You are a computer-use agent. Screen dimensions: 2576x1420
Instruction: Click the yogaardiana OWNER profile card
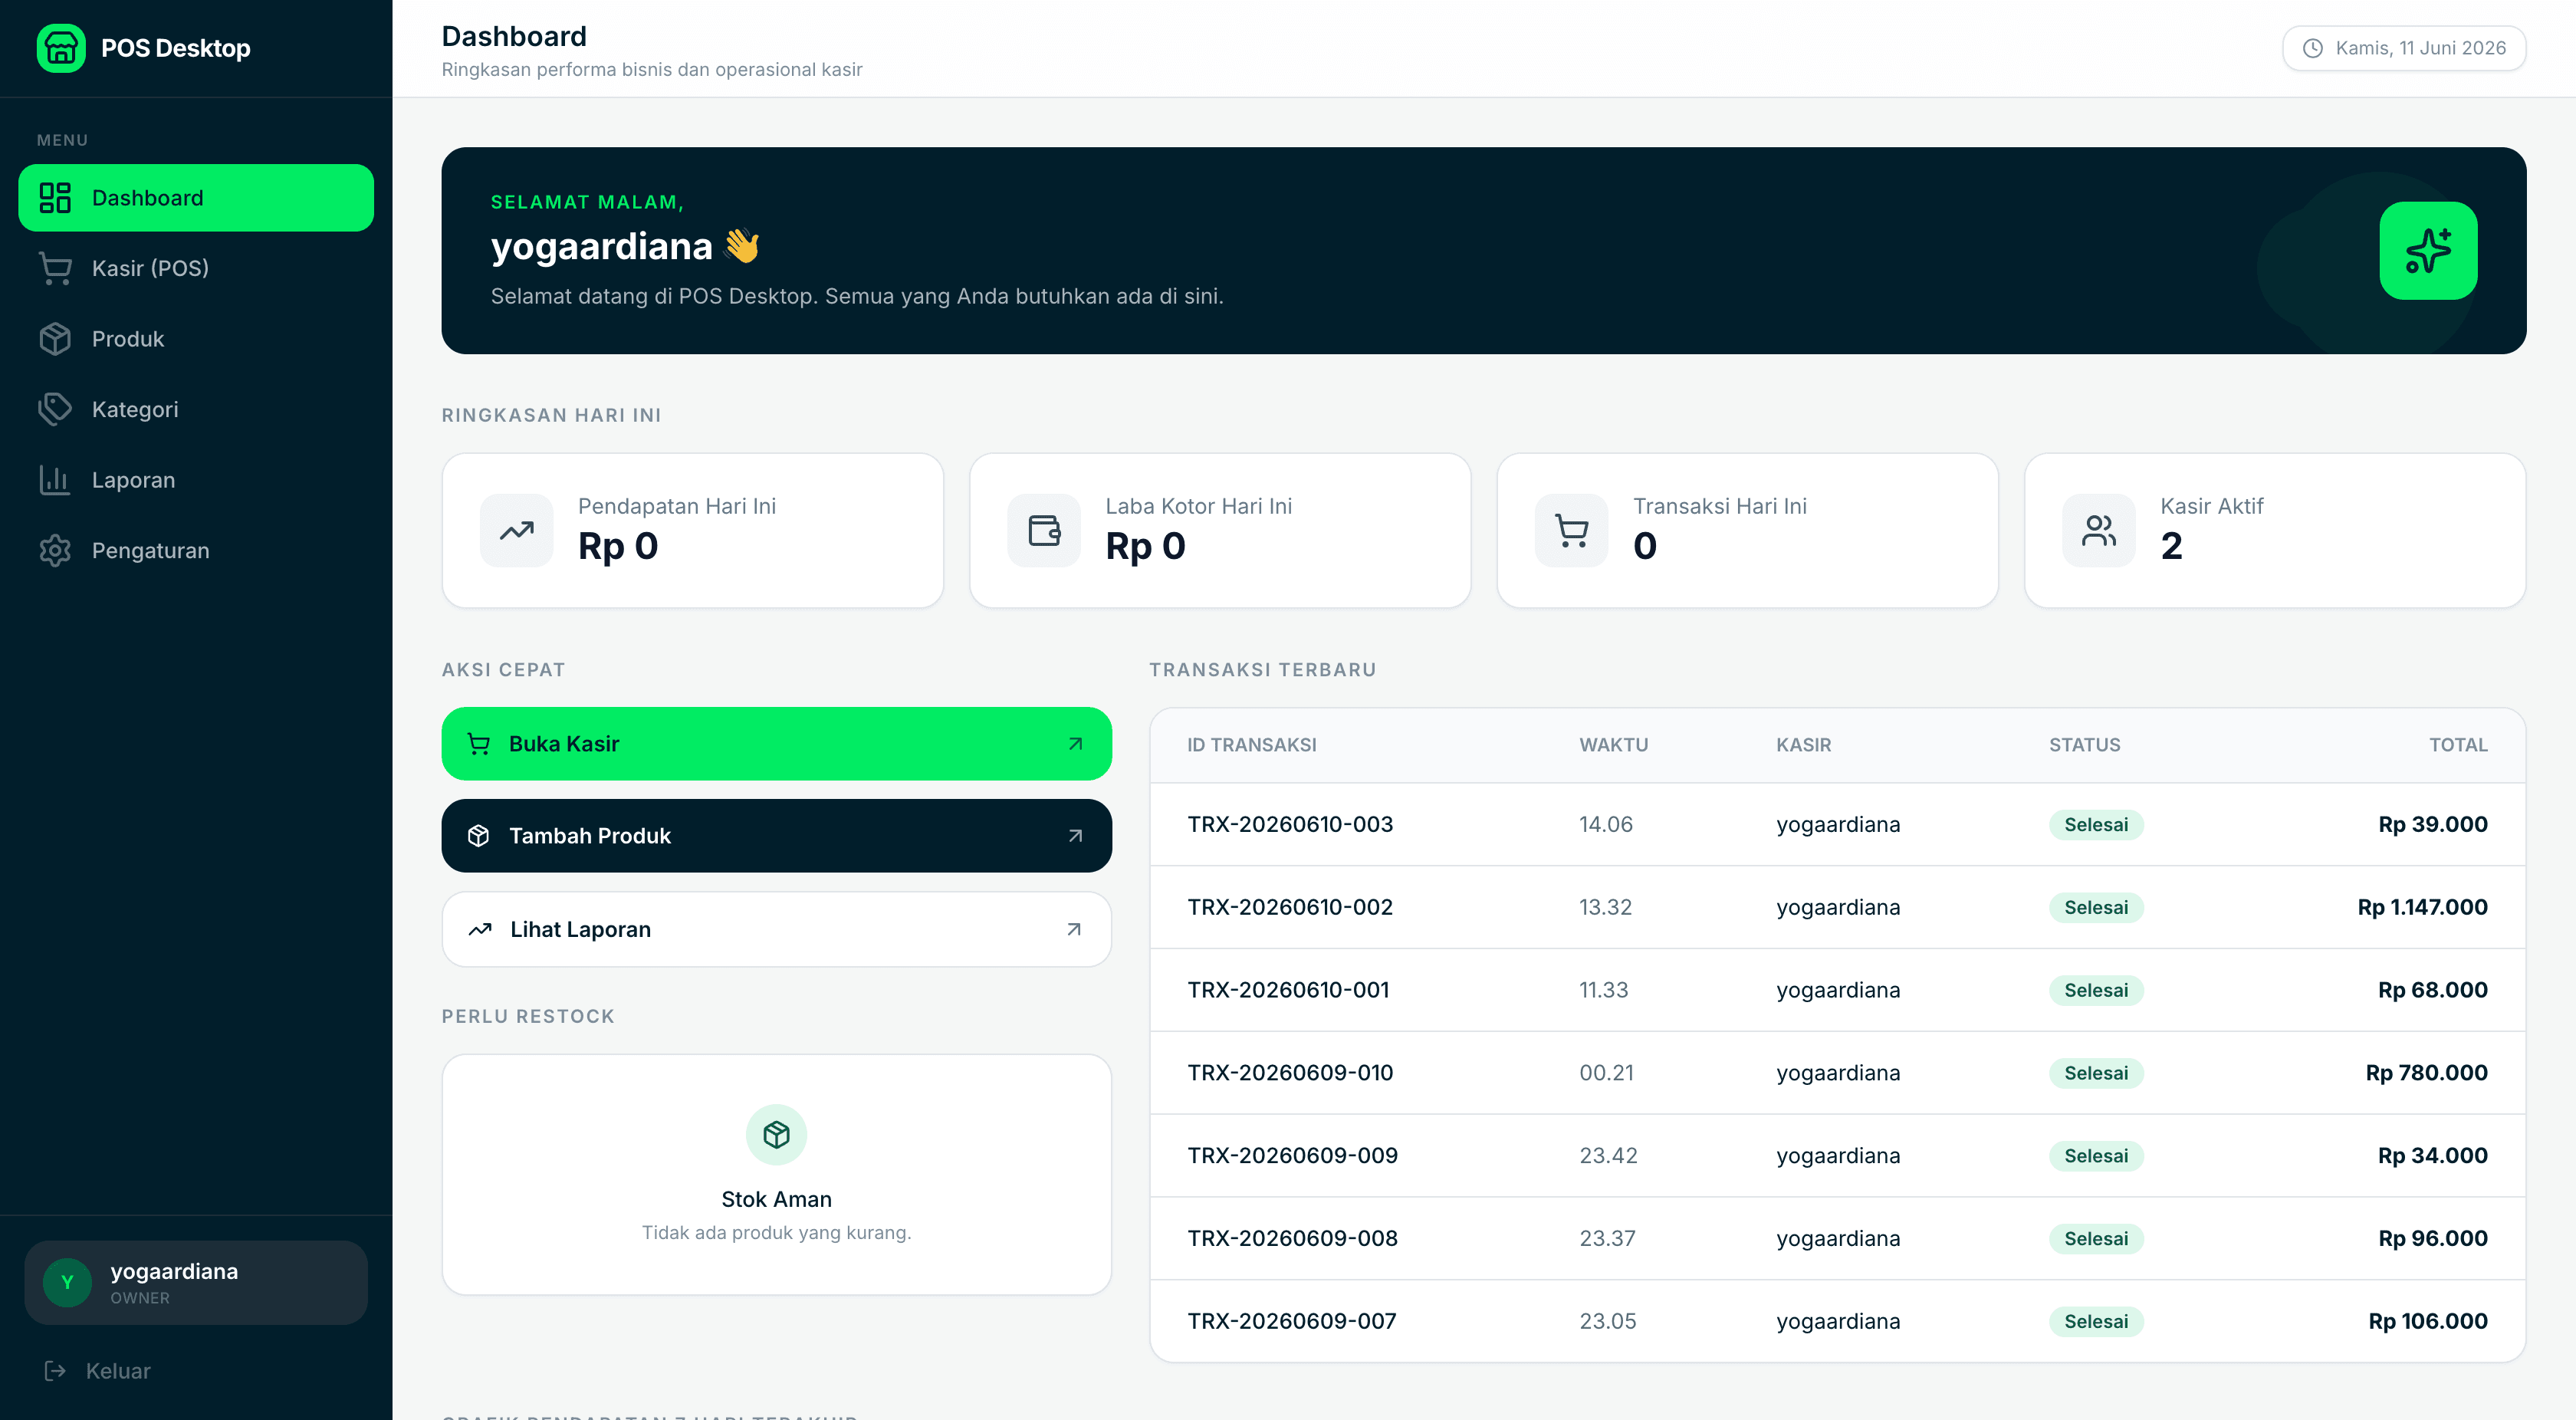pos(196,1283)
